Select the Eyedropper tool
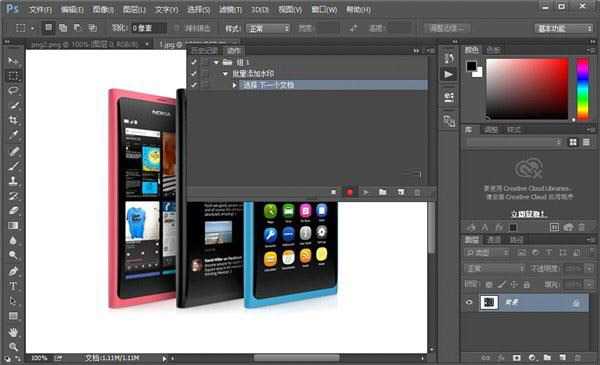Screen dimensions: 600x365 pos(13,135)
